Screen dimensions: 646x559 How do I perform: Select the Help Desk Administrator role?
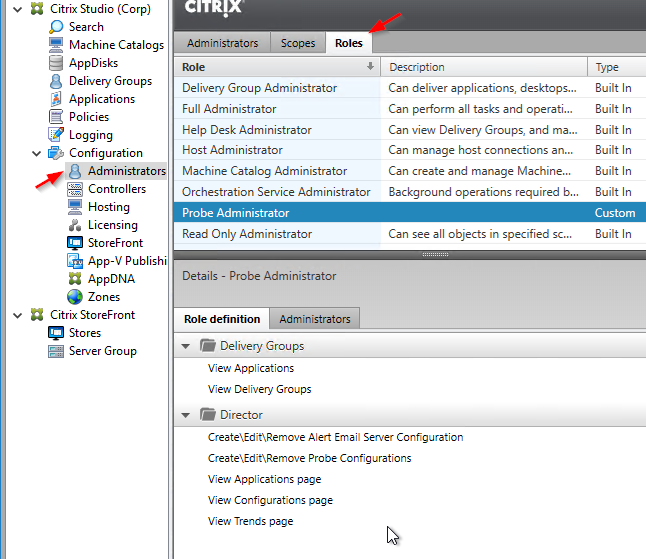[410, 130]
